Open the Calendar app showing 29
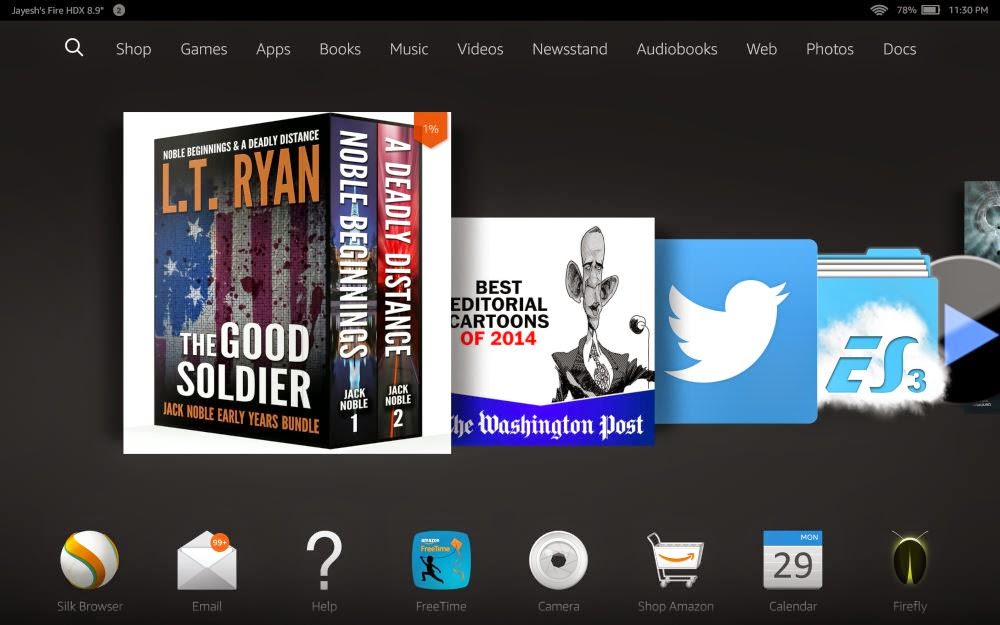This screenshot has height=625, width=1000. tap(793, 560)
